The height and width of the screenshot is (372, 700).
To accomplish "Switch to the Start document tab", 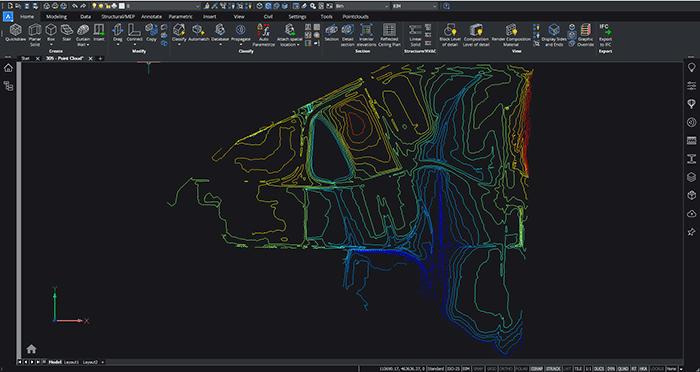I will tap(25, 59).
